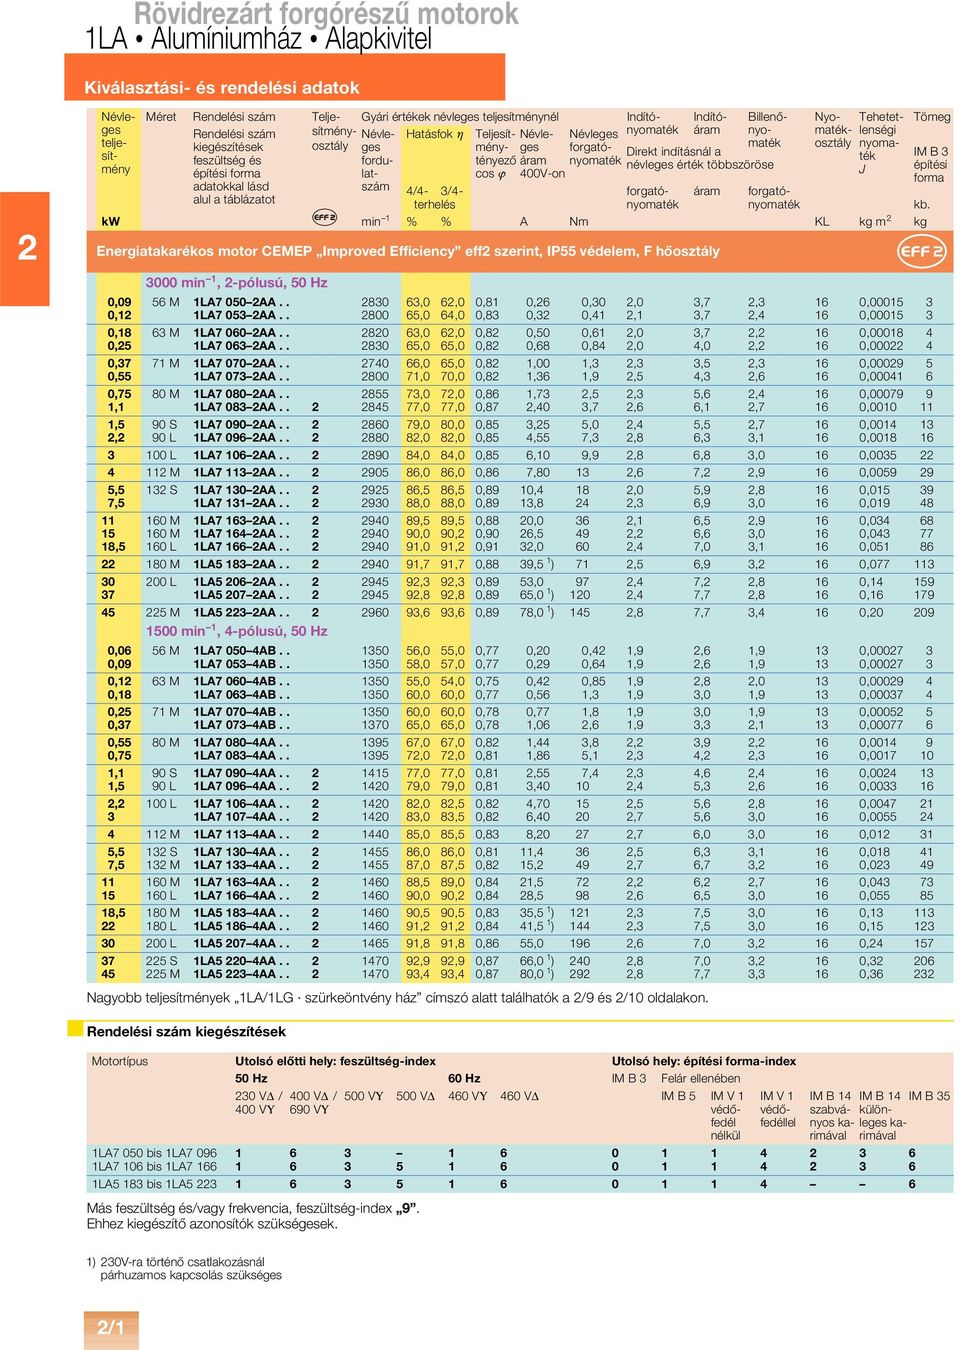Click the row label 1LA7 106 bis 1LA7 166
Image resolution: width=960 pixels, height=1350 pixels.
pos(154,1166)
